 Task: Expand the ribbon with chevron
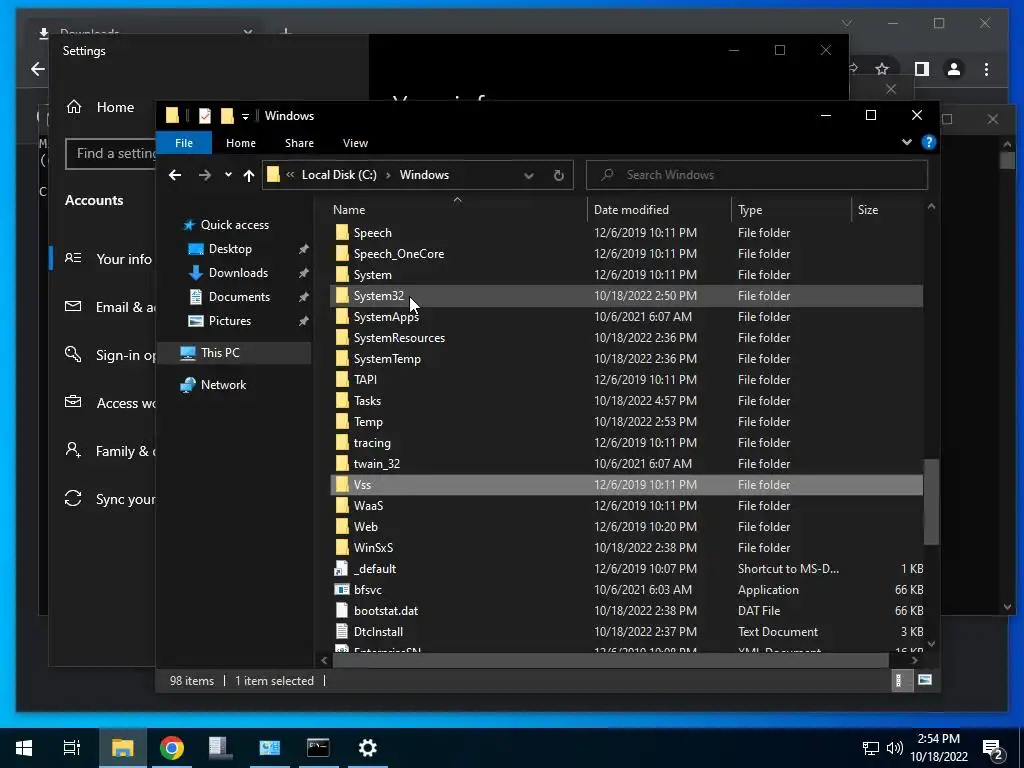tap(906, 142)
